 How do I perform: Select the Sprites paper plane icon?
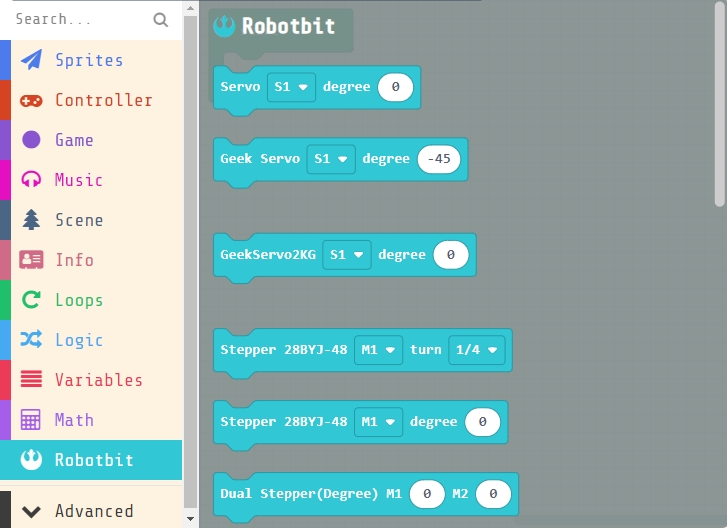(32, 60)
